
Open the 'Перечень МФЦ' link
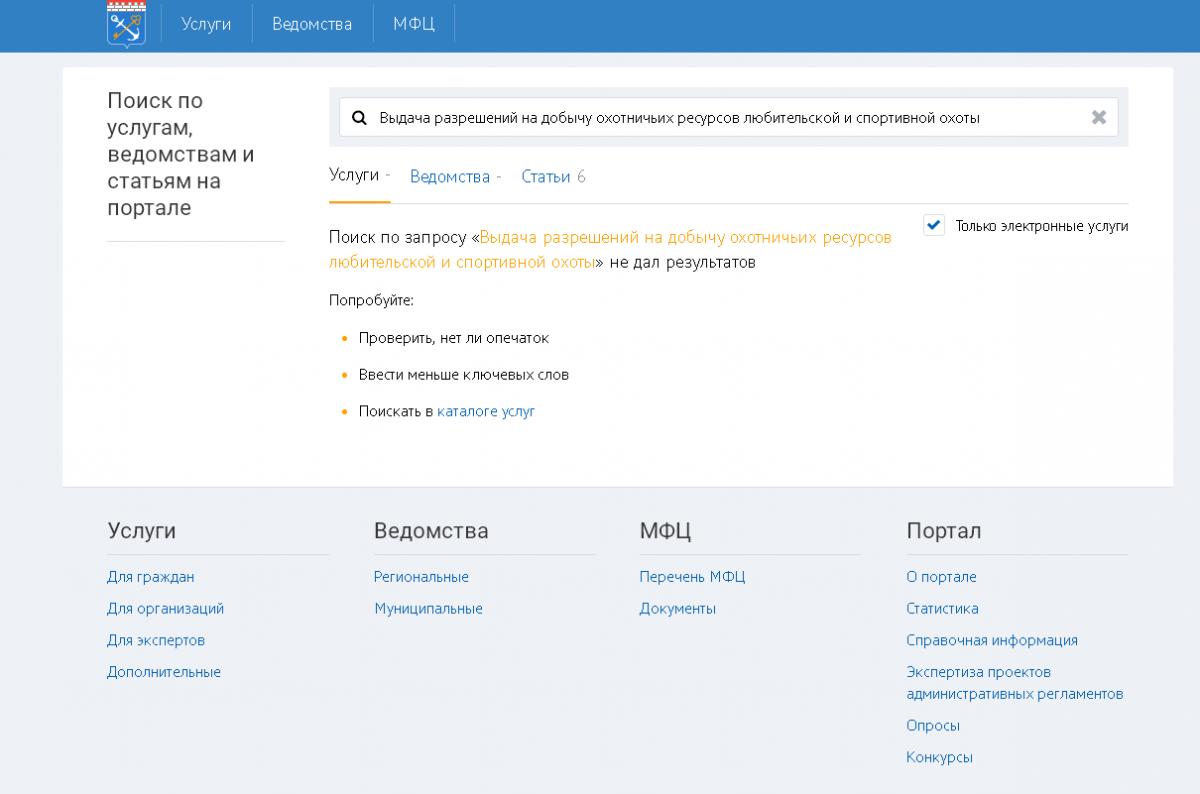tap(692, 577)
